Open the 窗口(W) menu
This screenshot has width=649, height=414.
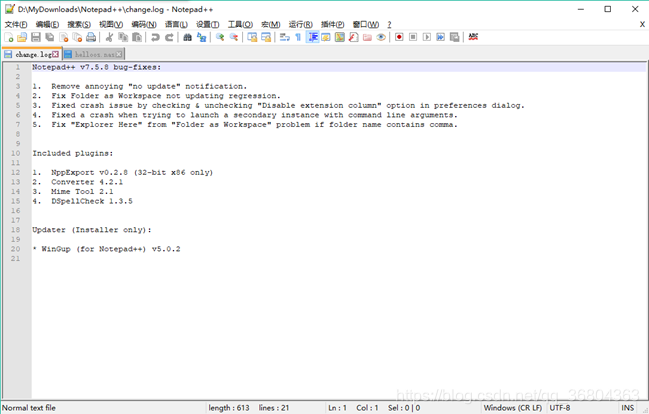click(x=365, y=24)
